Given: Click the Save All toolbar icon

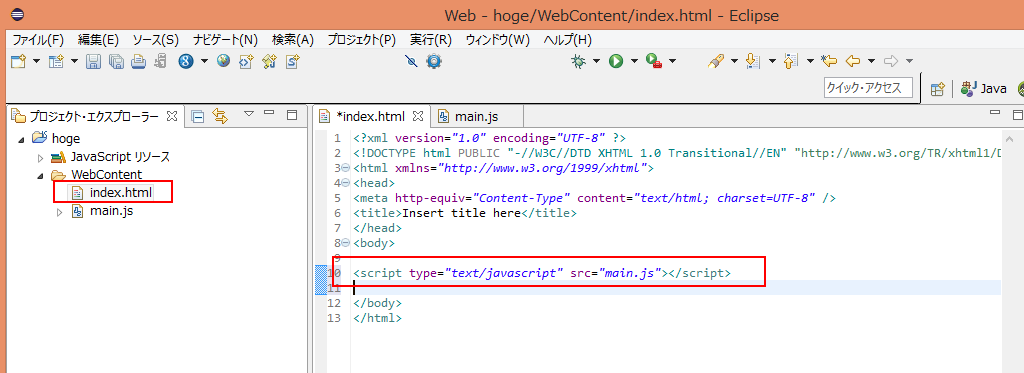Looking at the screenshot, I should [116, 61].
